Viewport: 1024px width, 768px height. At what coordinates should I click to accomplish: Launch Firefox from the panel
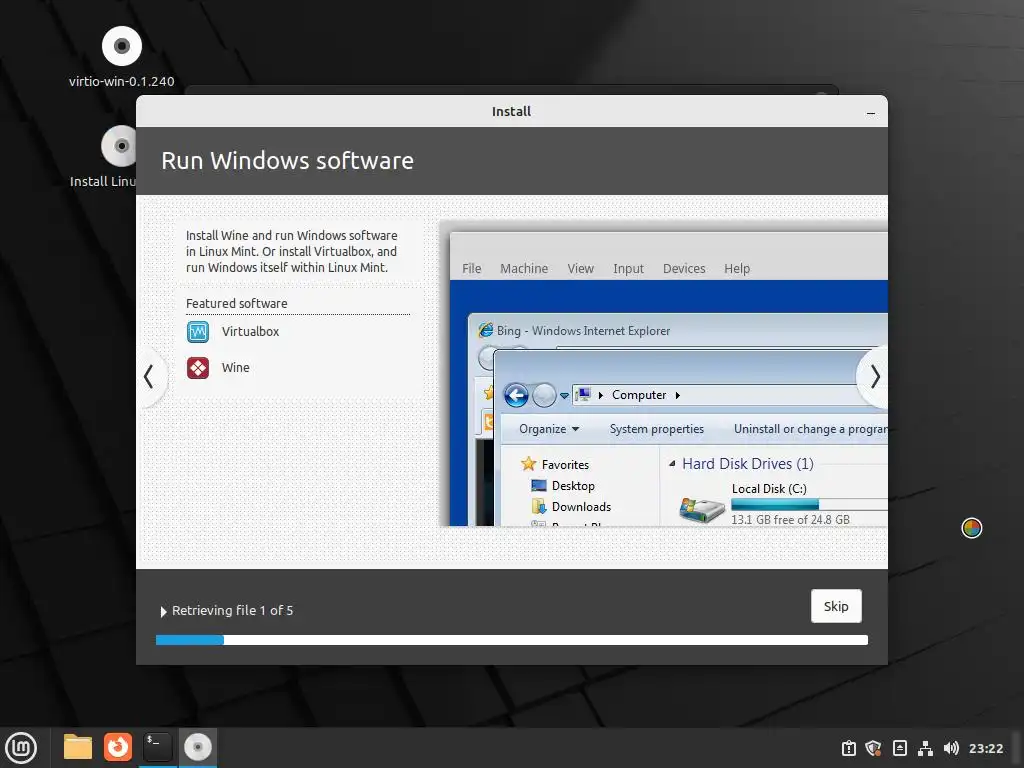click(118, 747)
